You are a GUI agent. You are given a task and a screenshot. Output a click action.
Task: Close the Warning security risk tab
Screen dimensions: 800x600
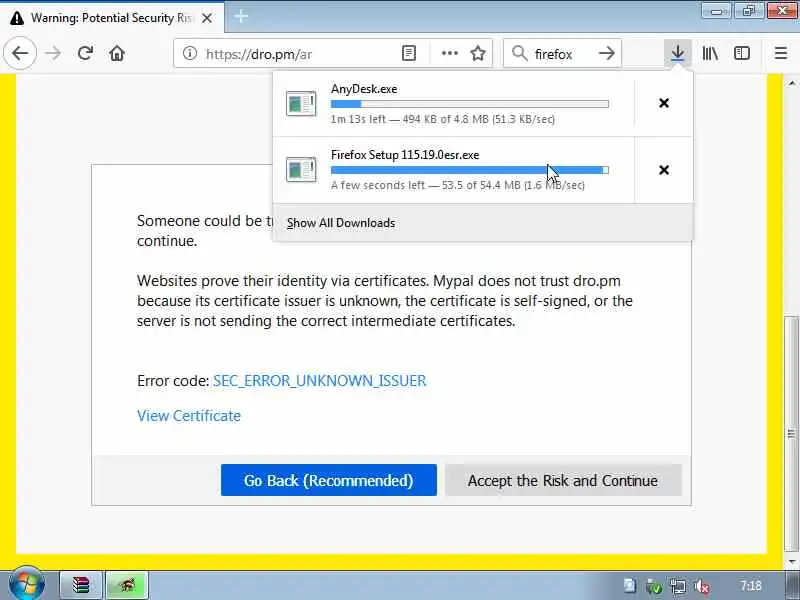[x=207, y=18]
